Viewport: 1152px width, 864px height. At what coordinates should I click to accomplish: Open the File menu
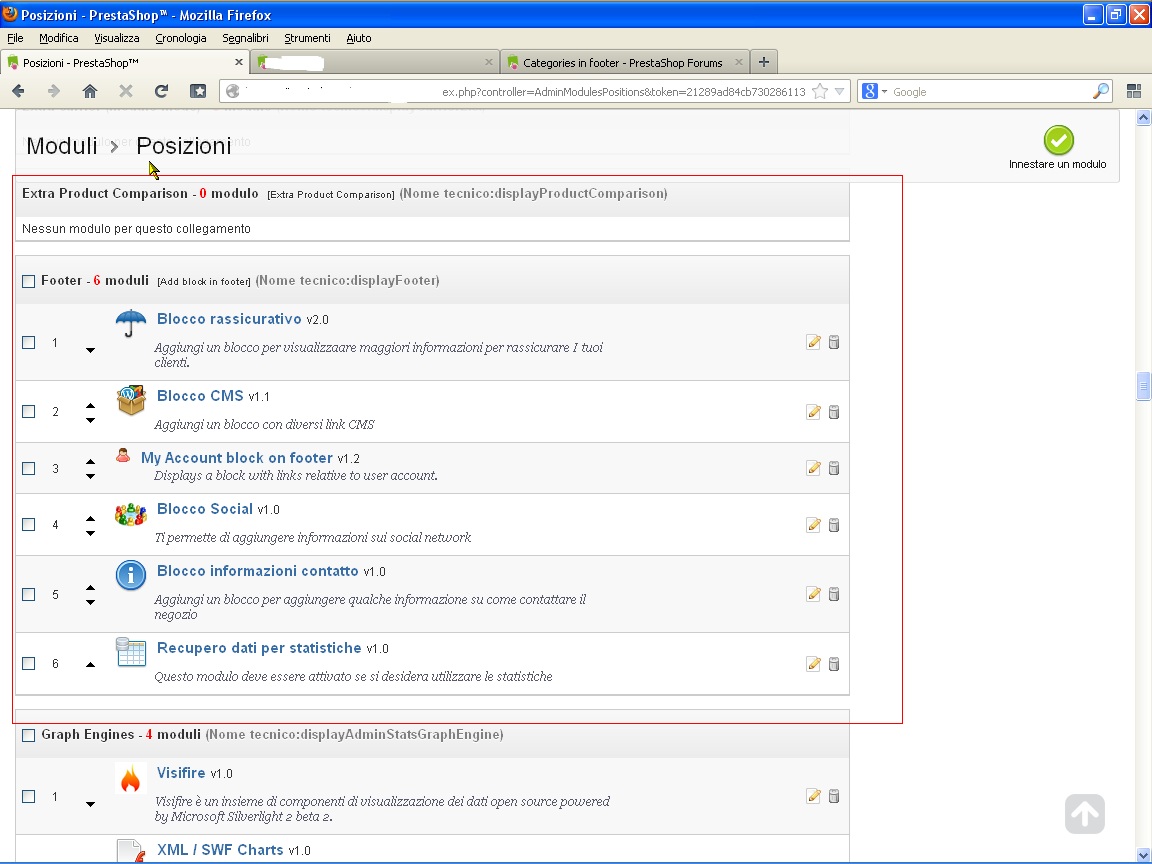15,38
